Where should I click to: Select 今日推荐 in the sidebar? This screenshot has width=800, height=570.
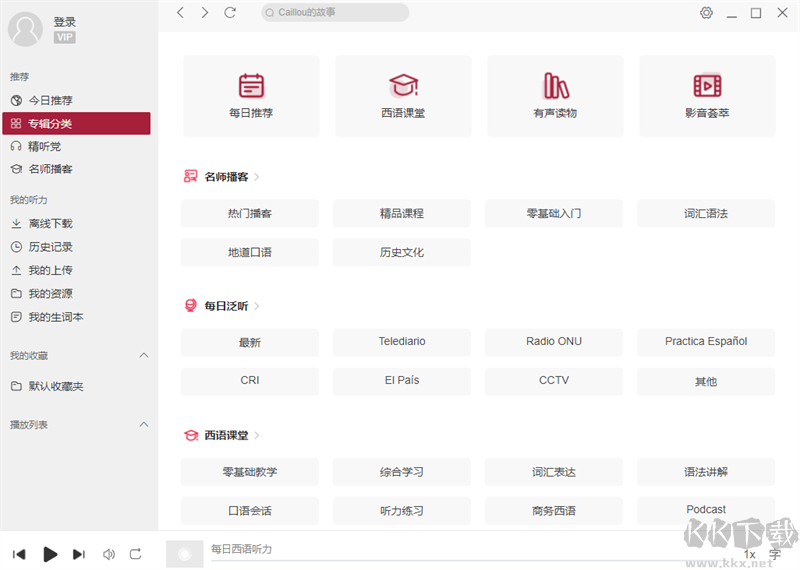click(50, 100)
